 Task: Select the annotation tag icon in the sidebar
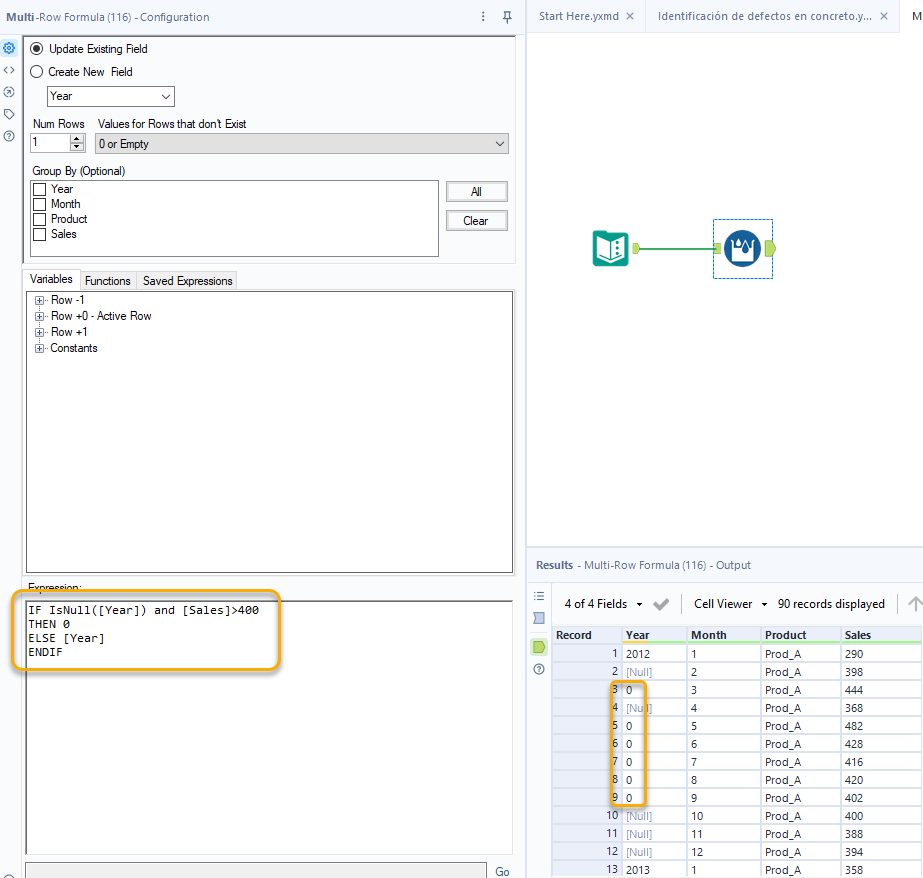click(9, 113)
